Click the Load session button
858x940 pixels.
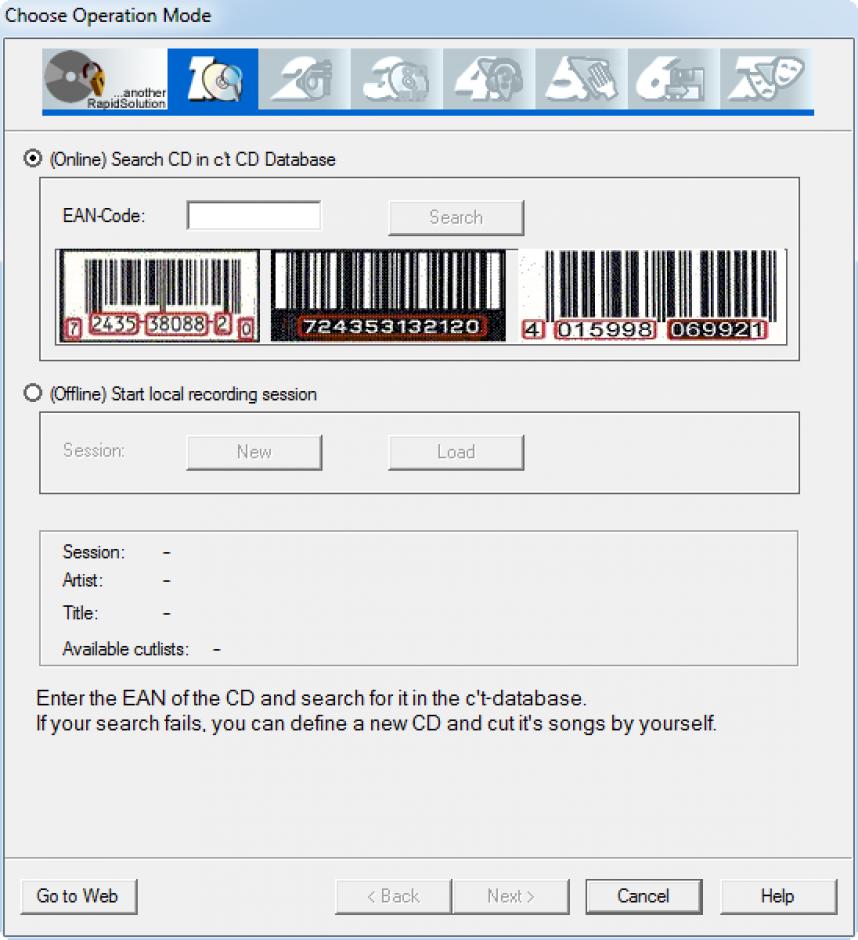(x=456, y=452)
